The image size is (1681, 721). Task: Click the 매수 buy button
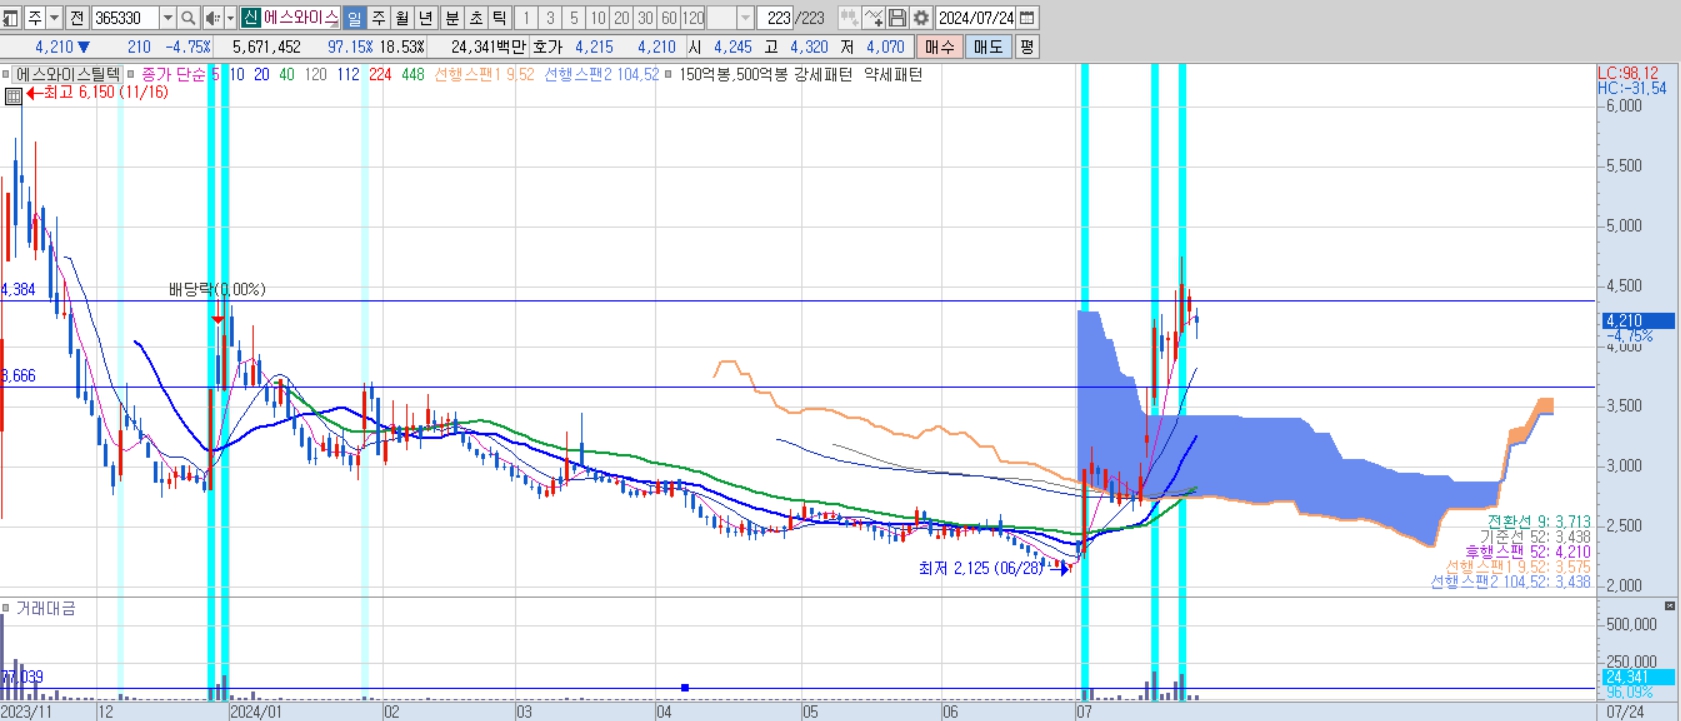(939, 47)
